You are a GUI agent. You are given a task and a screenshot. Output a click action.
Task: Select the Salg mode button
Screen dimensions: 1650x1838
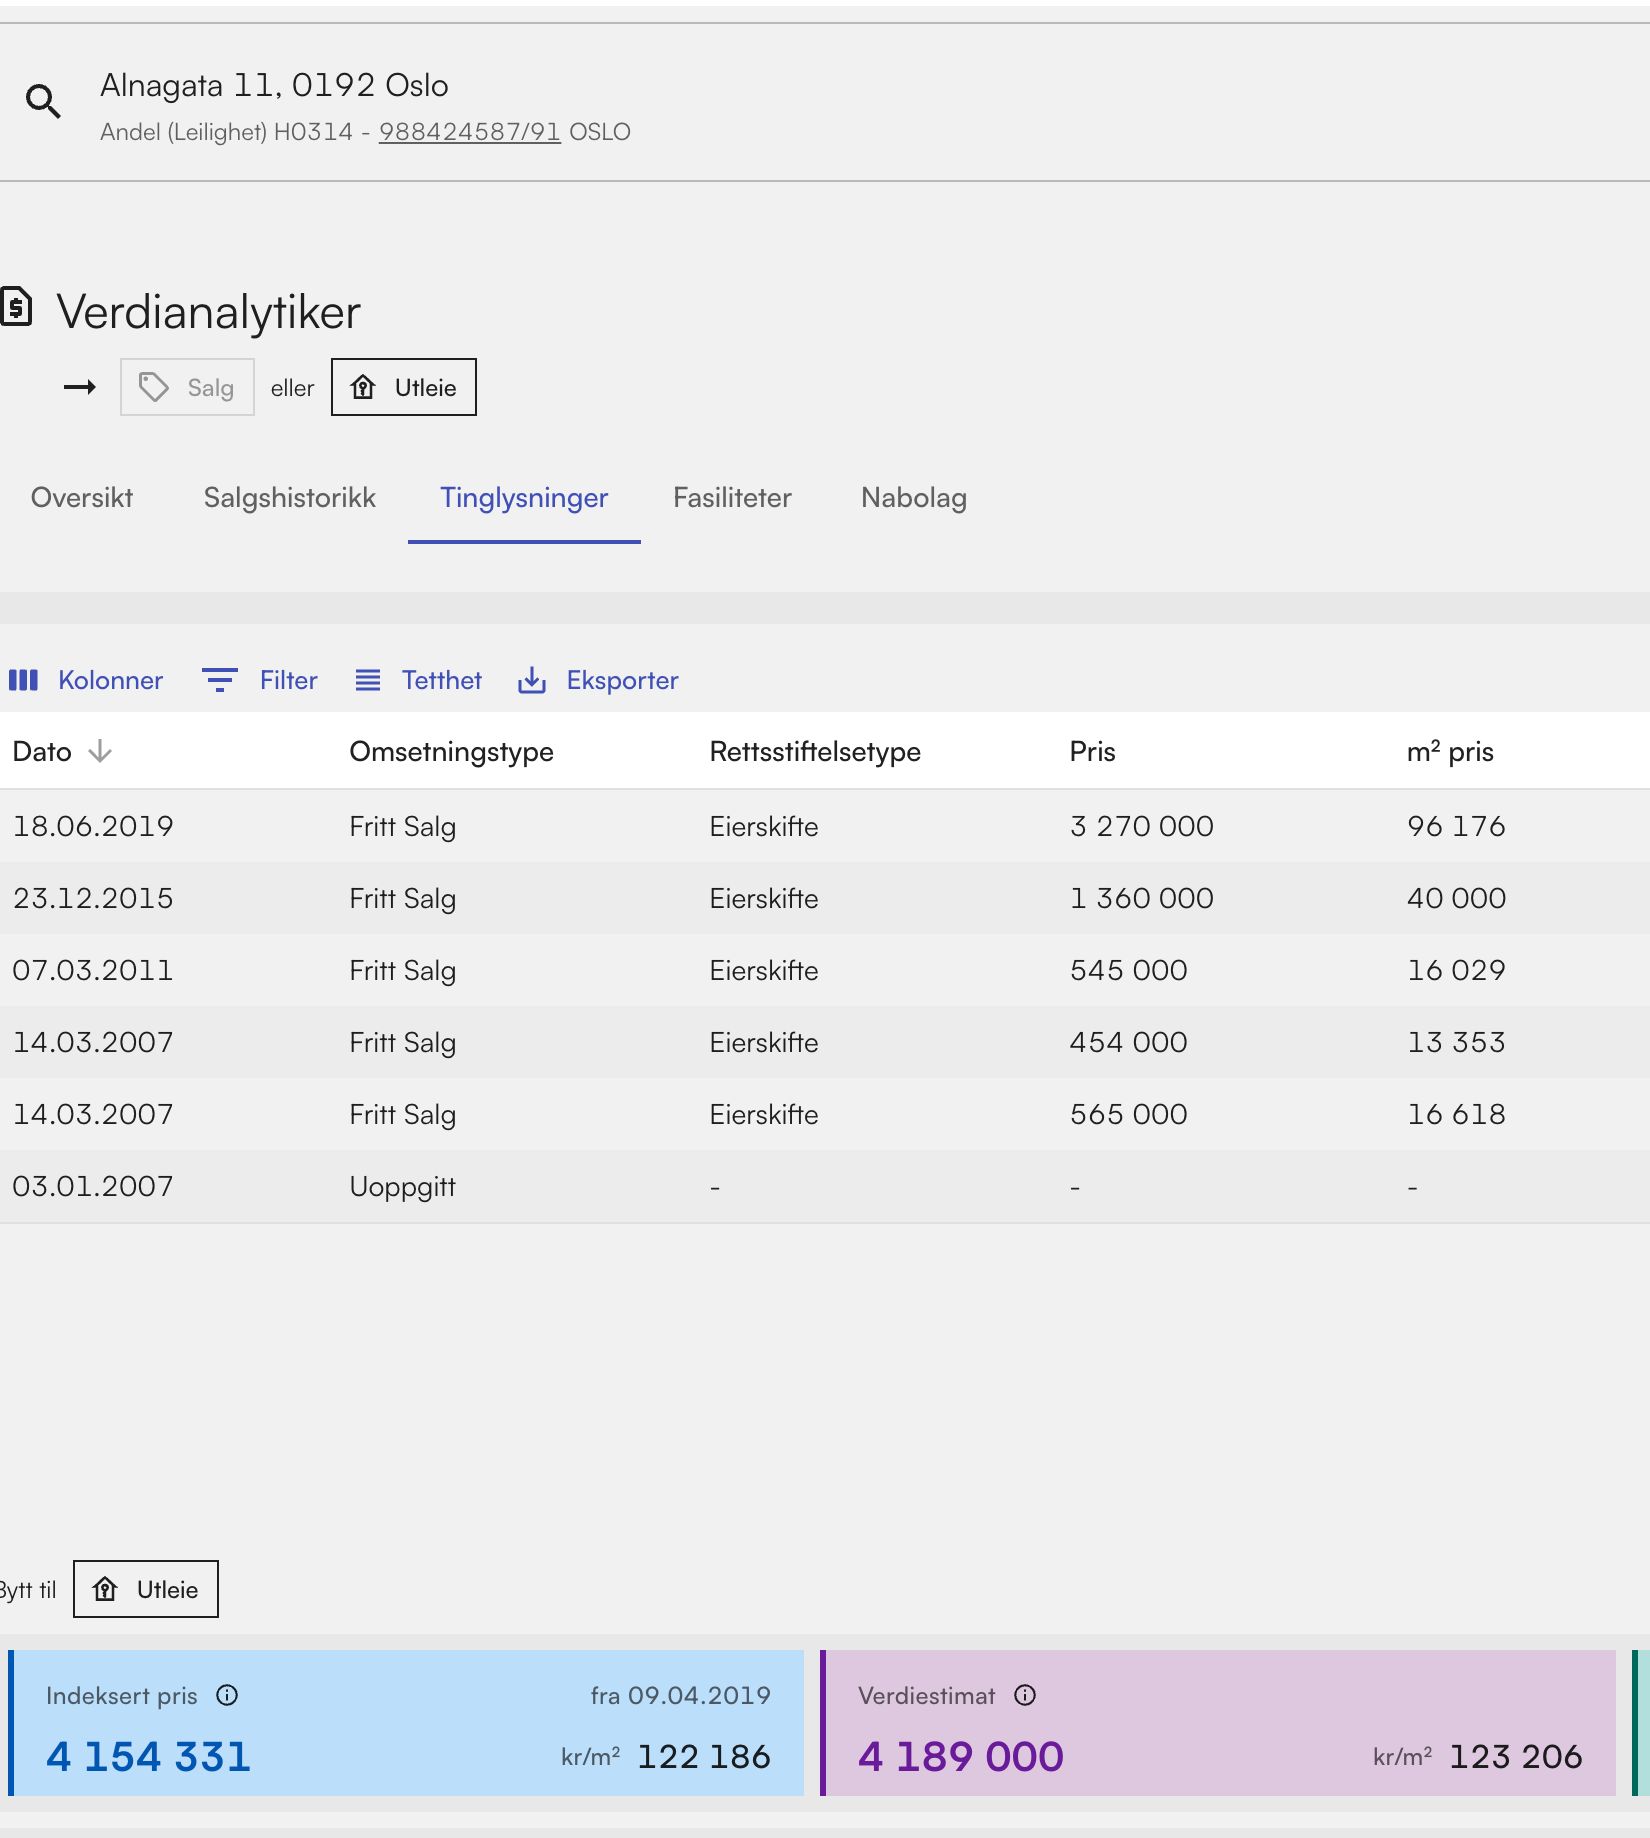click(188, 387)
